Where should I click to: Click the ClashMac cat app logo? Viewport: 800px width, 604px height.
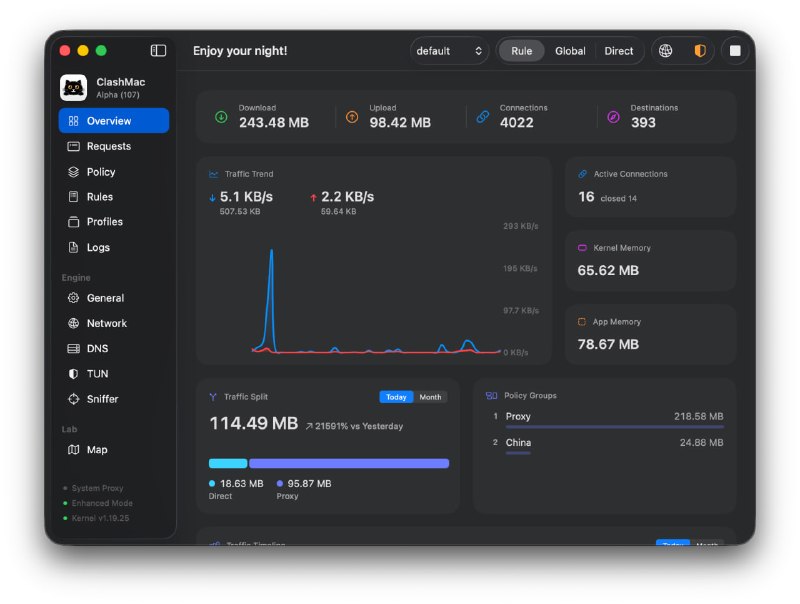[73, 88]
